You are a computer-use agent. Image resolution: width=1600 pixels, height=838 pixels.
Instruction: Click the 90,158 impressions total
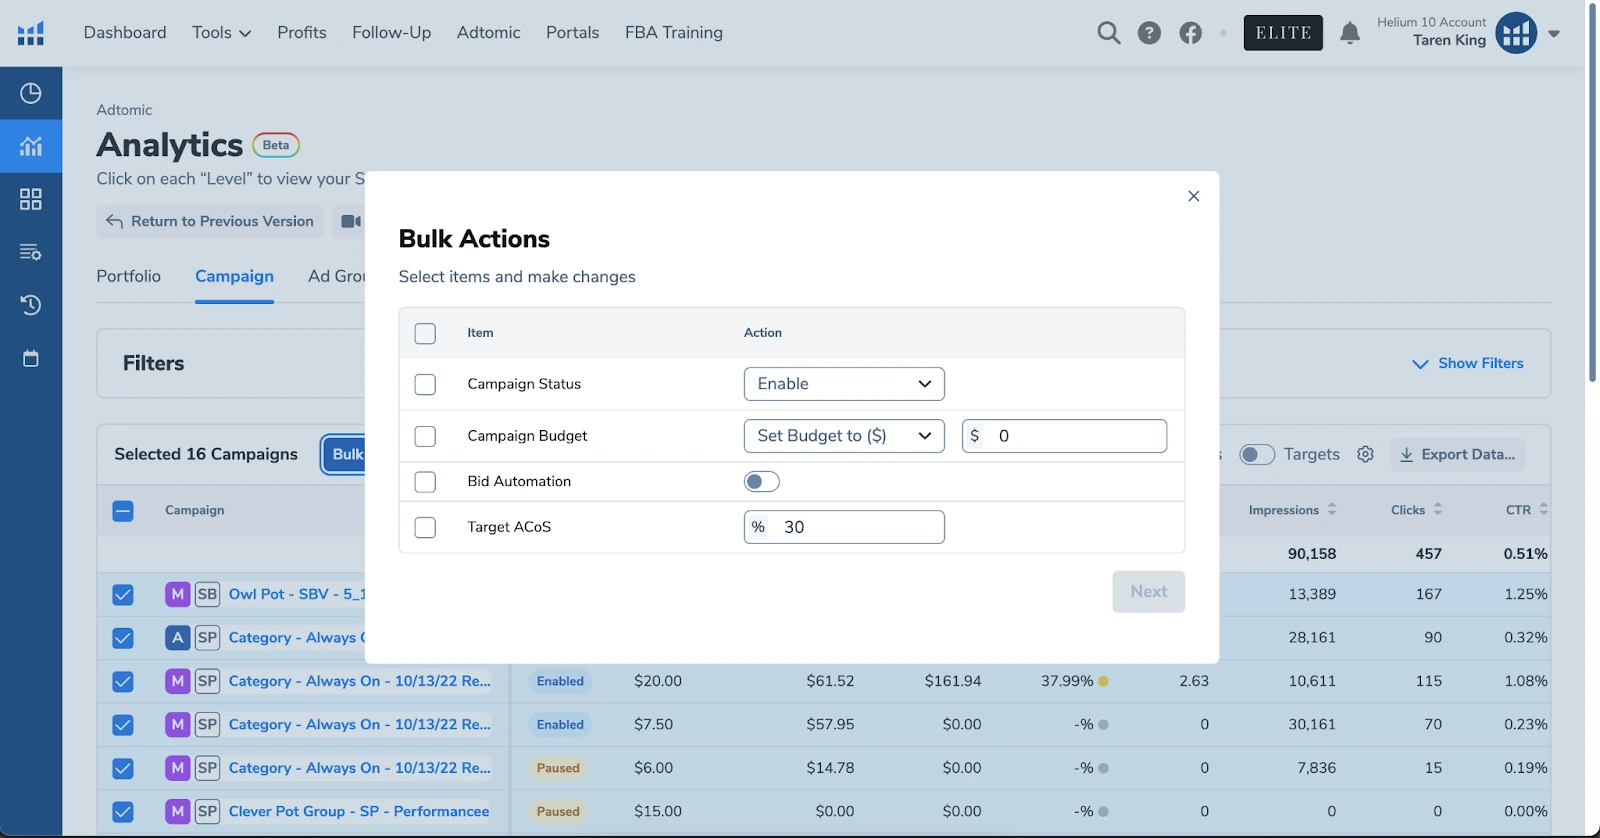pyautogui.click(x=1312, y=554)
